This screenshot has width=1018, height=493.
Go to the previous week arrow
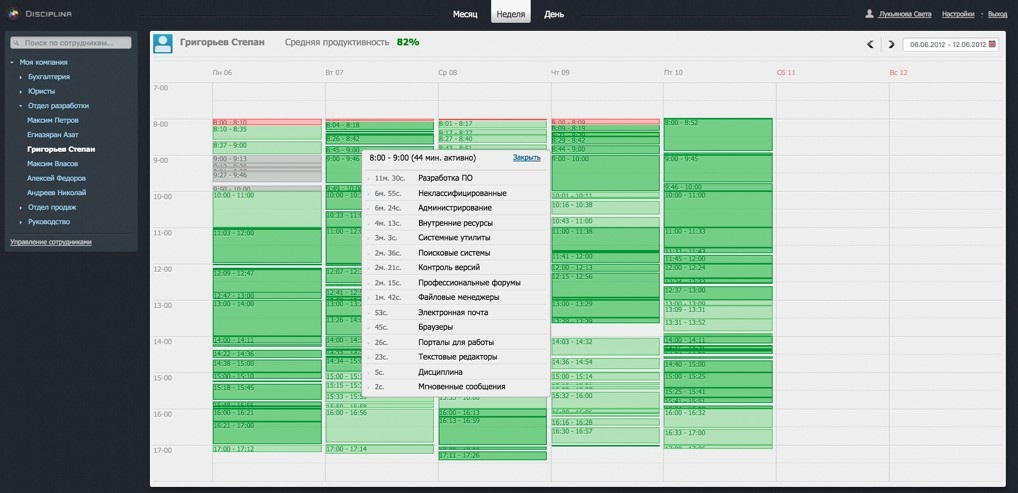point(870,45)
